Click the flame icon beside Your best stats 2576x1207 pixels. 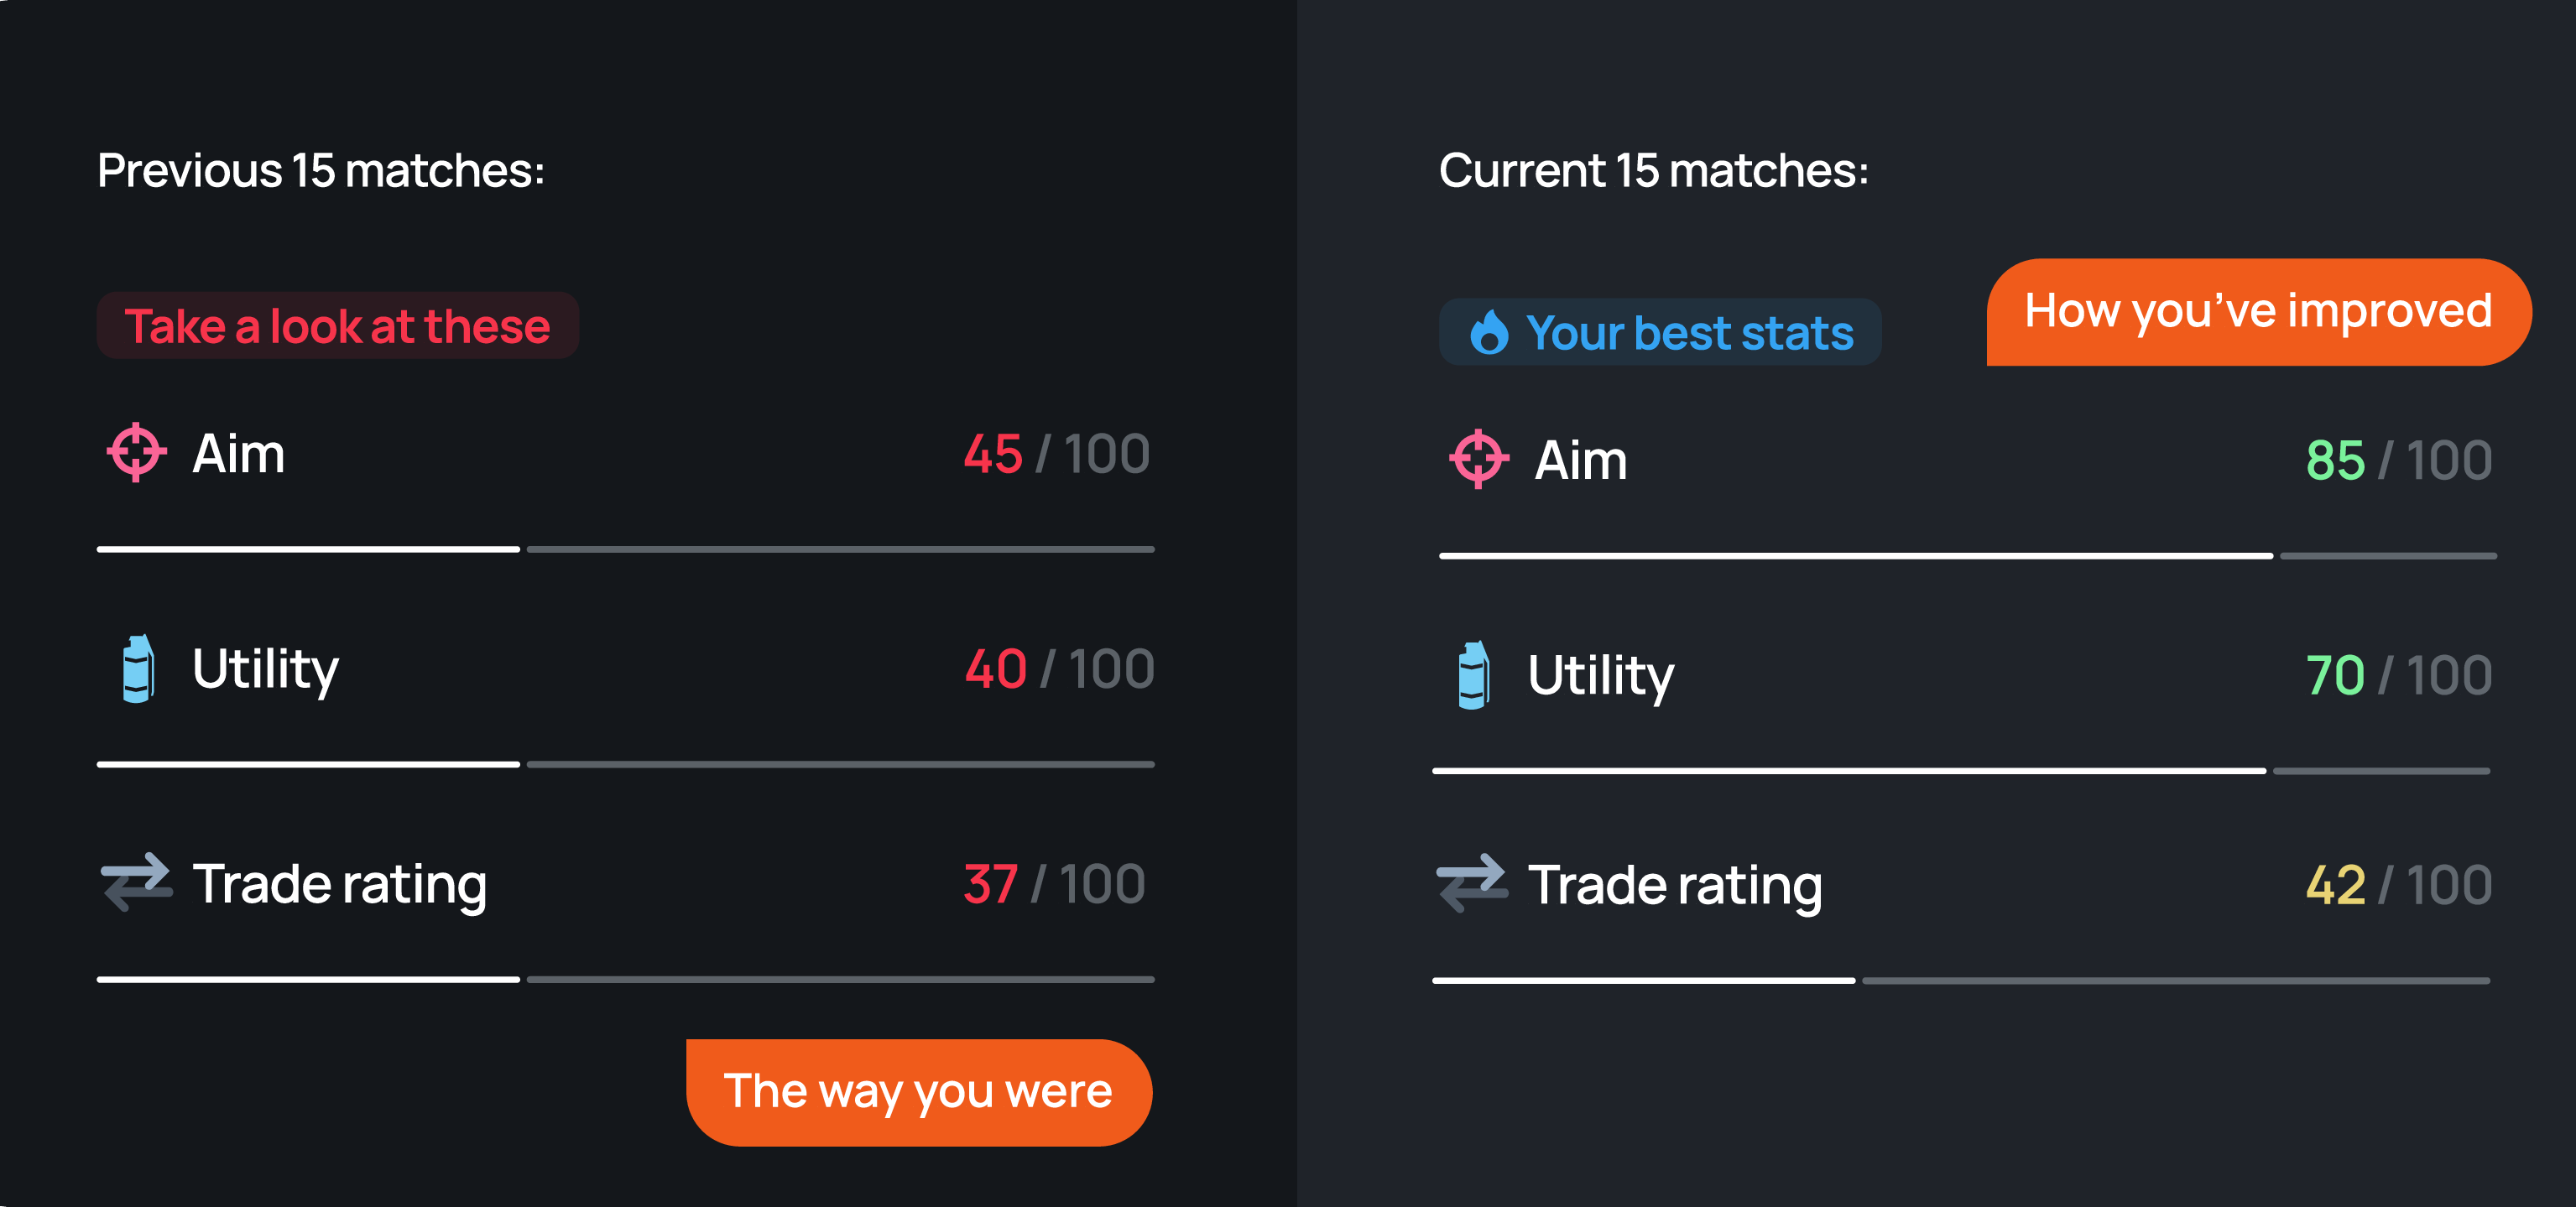tap(1489, 332)
